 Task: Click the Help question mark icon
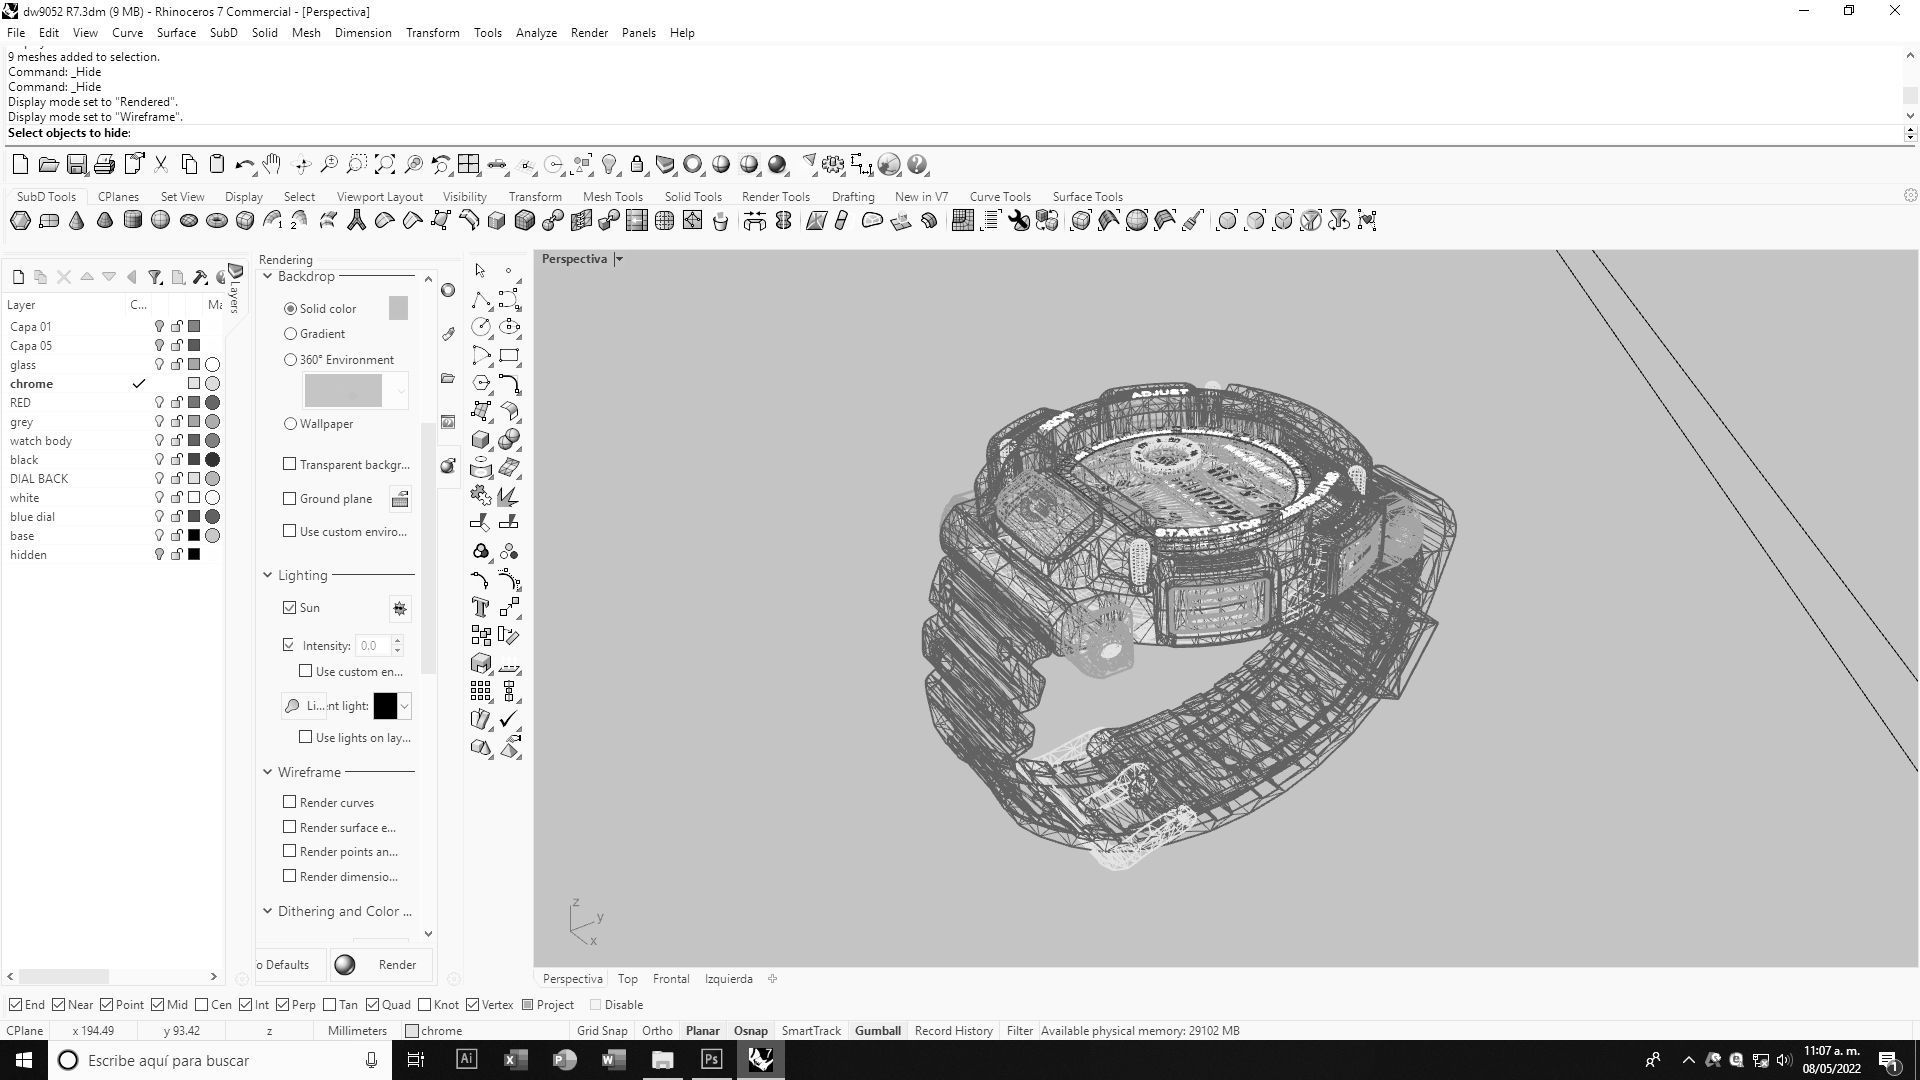tap(918, 165)
